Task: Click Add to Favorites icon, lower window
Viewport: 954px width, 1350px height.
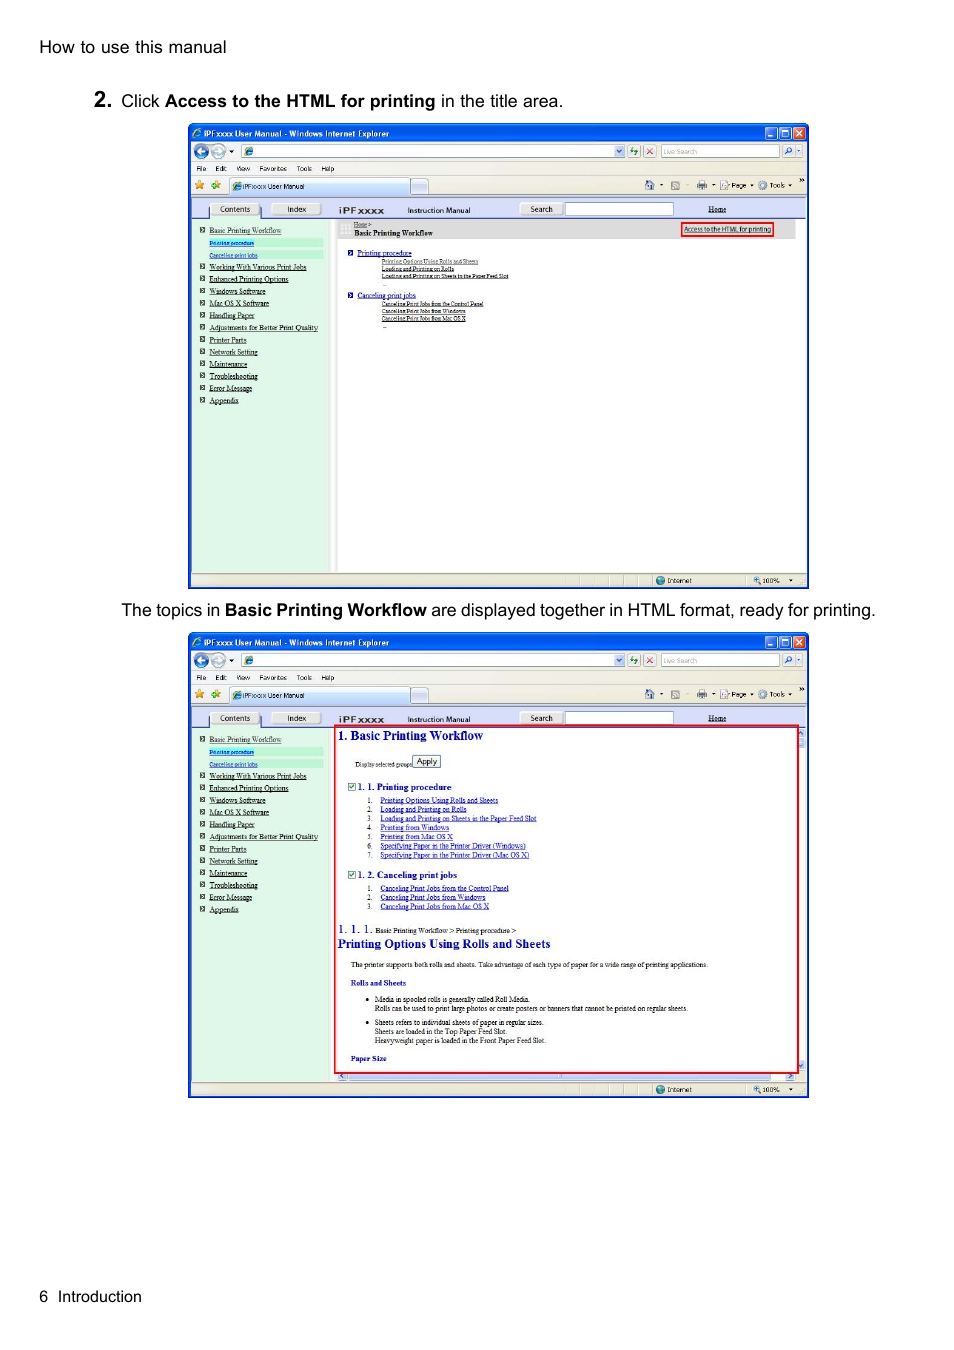Action: [215, 694]
